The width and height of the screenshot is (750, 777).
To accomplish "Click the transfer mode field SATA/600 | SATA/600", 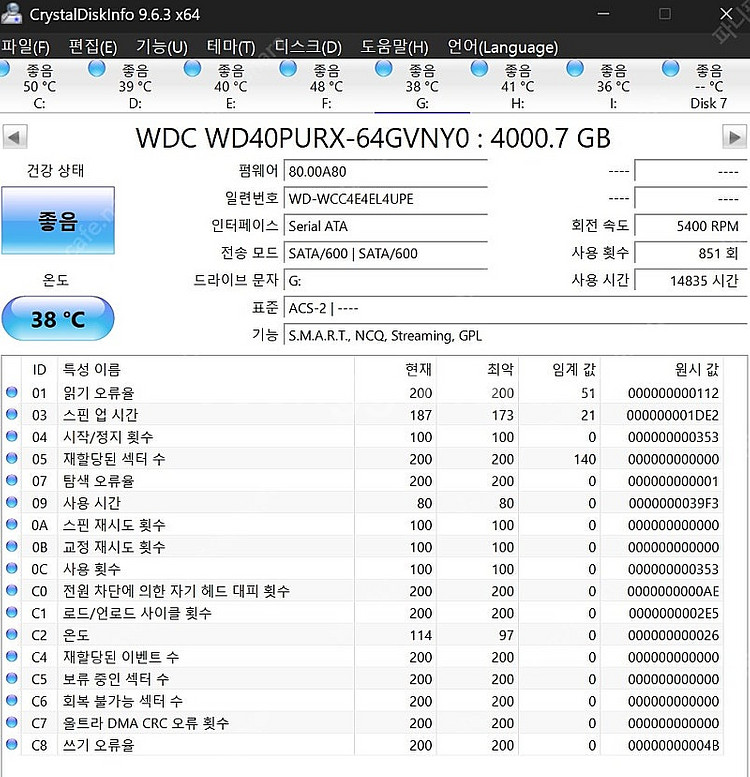I will coord(385,253).
